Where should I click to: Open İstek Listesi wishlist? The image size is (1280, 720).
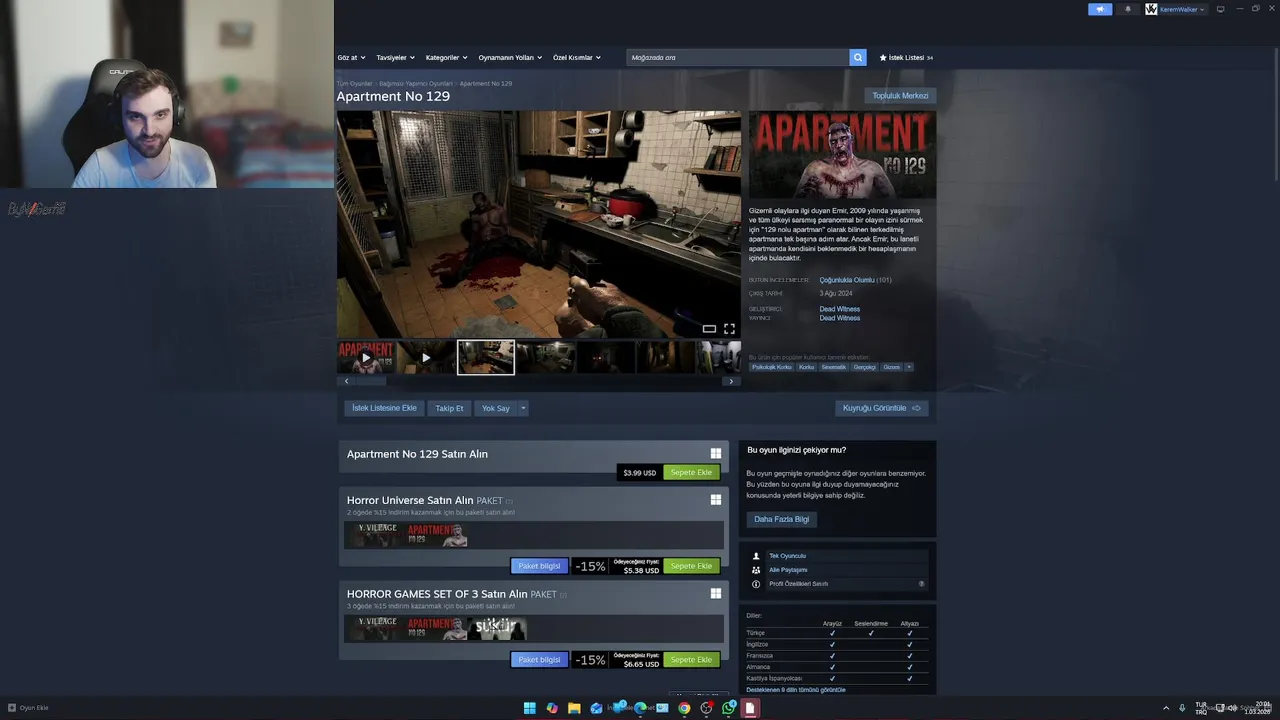[906, 57]
